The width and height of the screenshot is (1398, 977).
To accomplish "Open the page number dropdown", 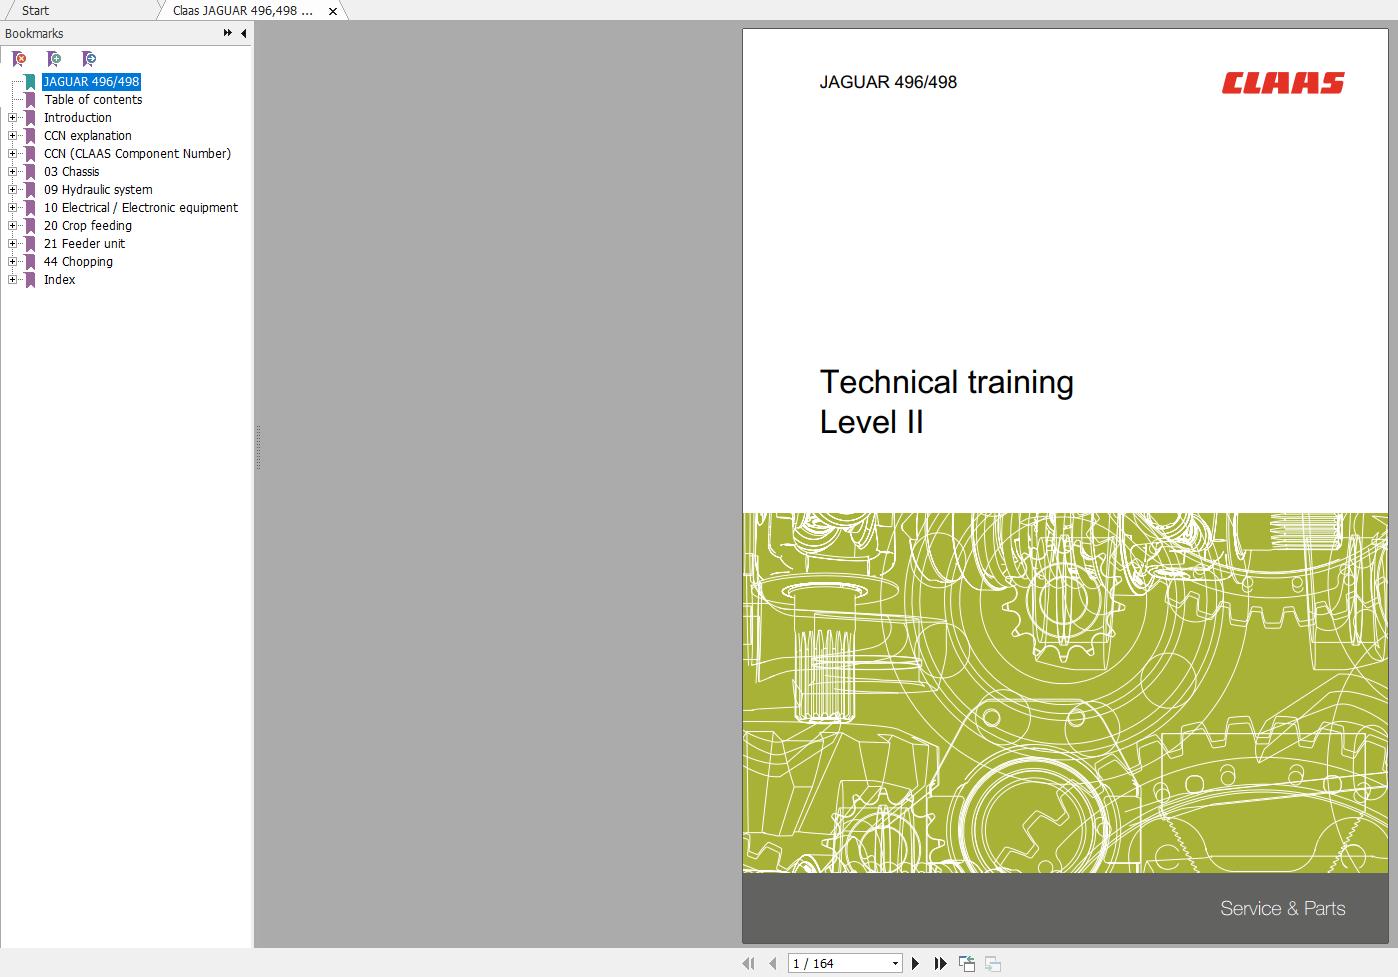I will click(893, 962).
